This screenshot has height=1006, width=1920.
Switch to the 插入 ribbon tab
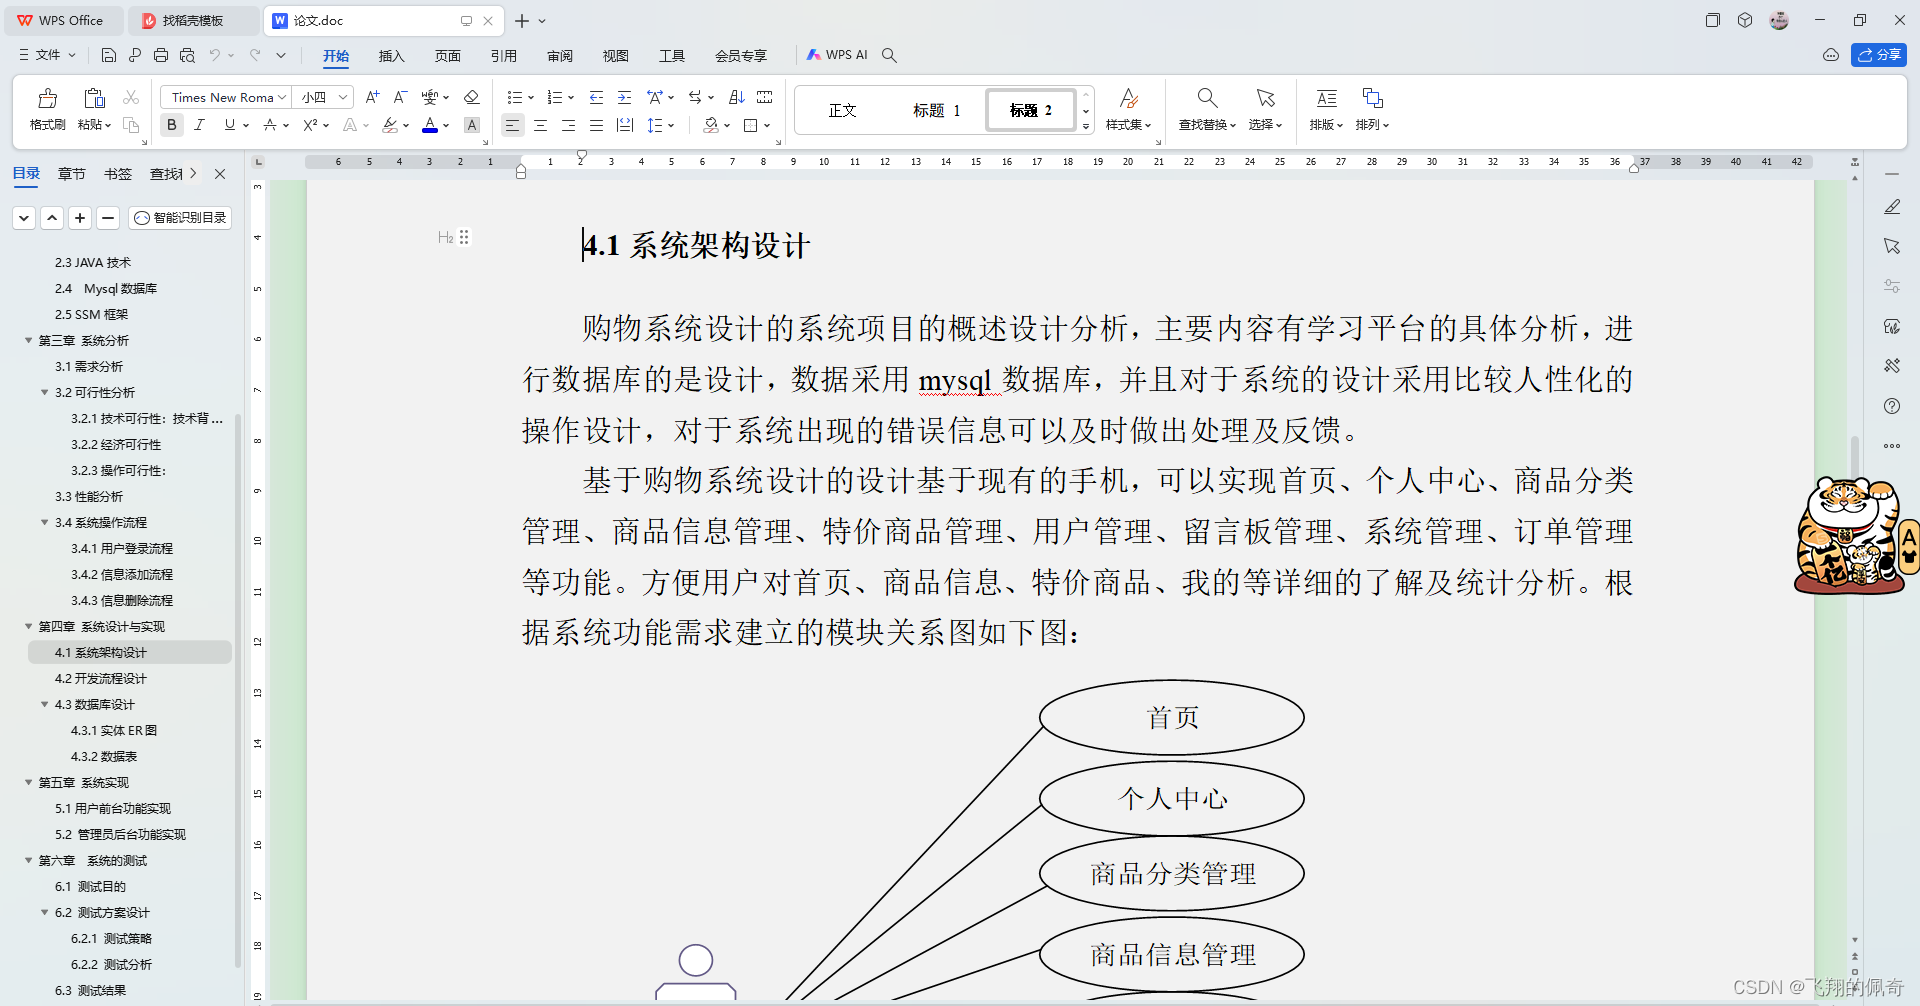point(392,56)
